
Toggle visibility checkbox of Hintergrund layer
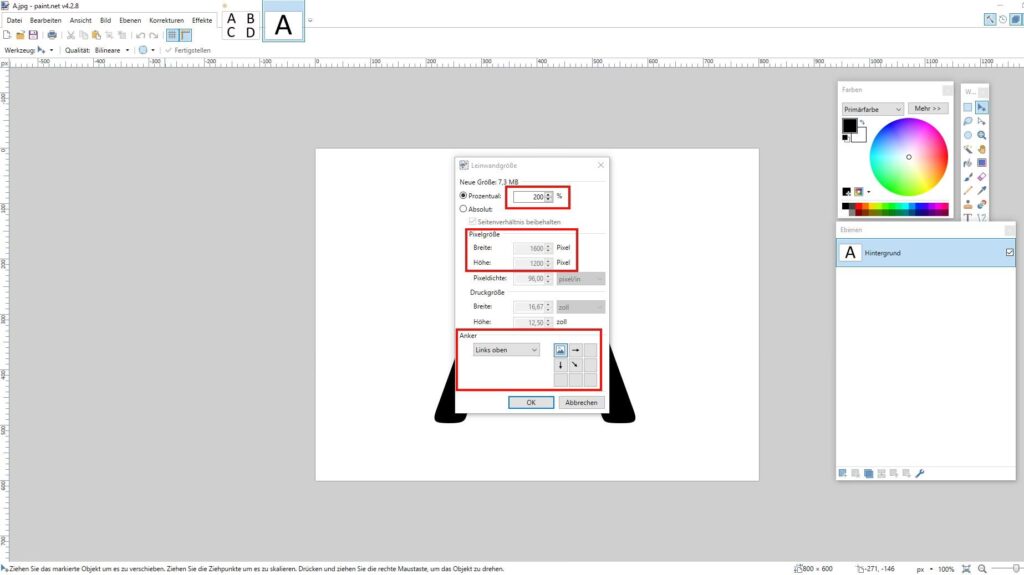pos(1009,254)
